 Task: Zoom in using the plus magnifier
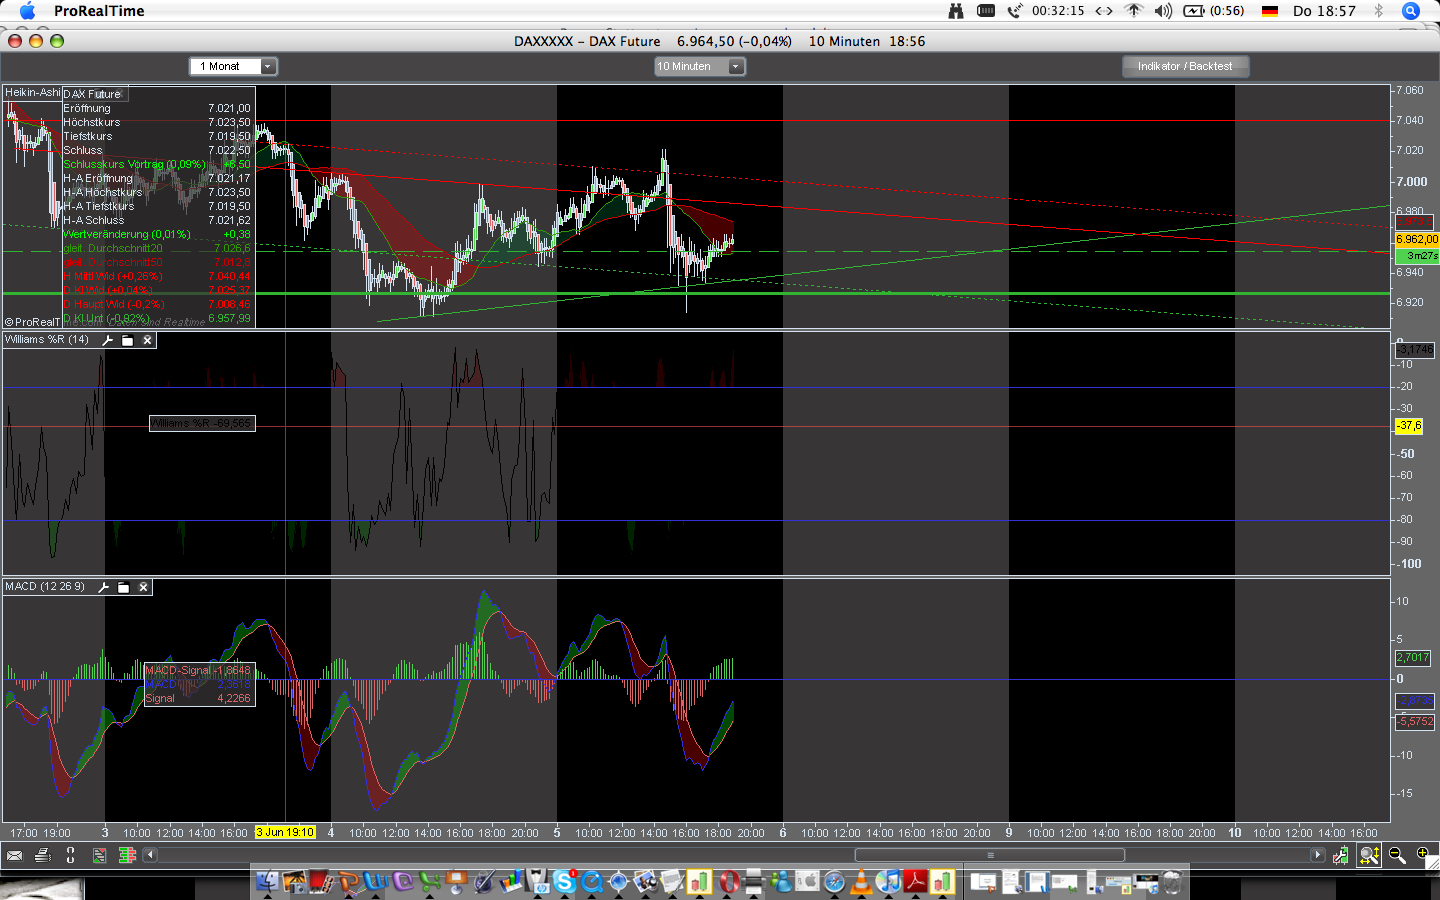coord(1423,855)
